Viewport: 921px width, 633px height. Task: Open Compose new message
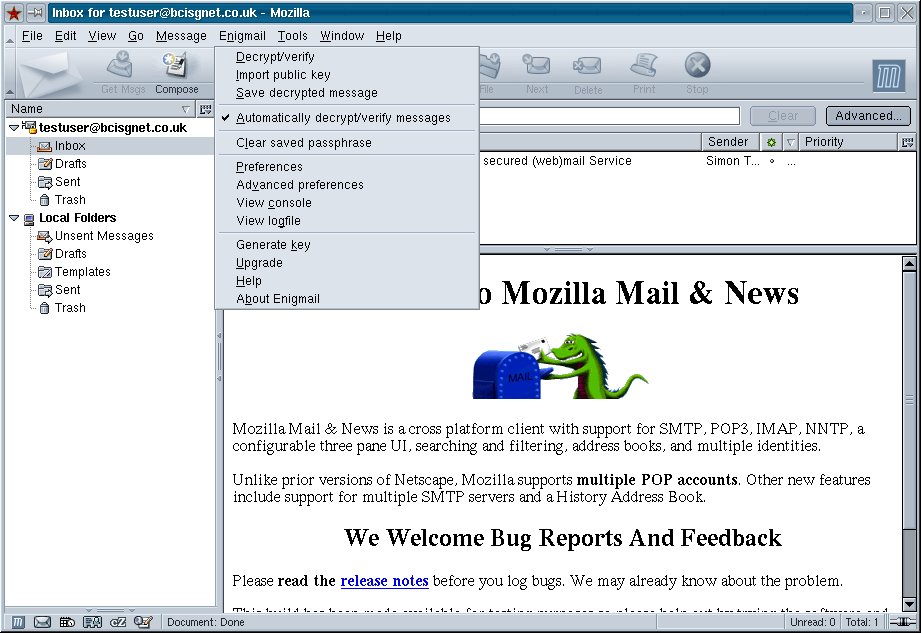tap(176, 73)
